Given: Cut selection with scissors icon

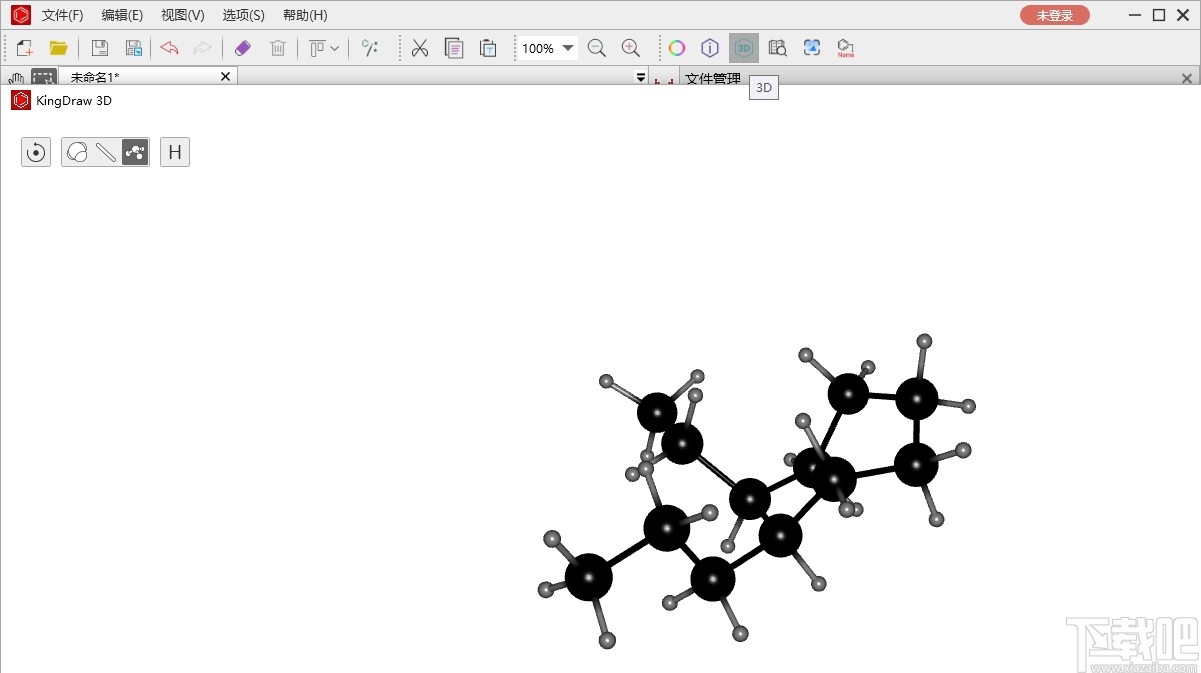Looking at the screenshot, I should tap(420, 48).
